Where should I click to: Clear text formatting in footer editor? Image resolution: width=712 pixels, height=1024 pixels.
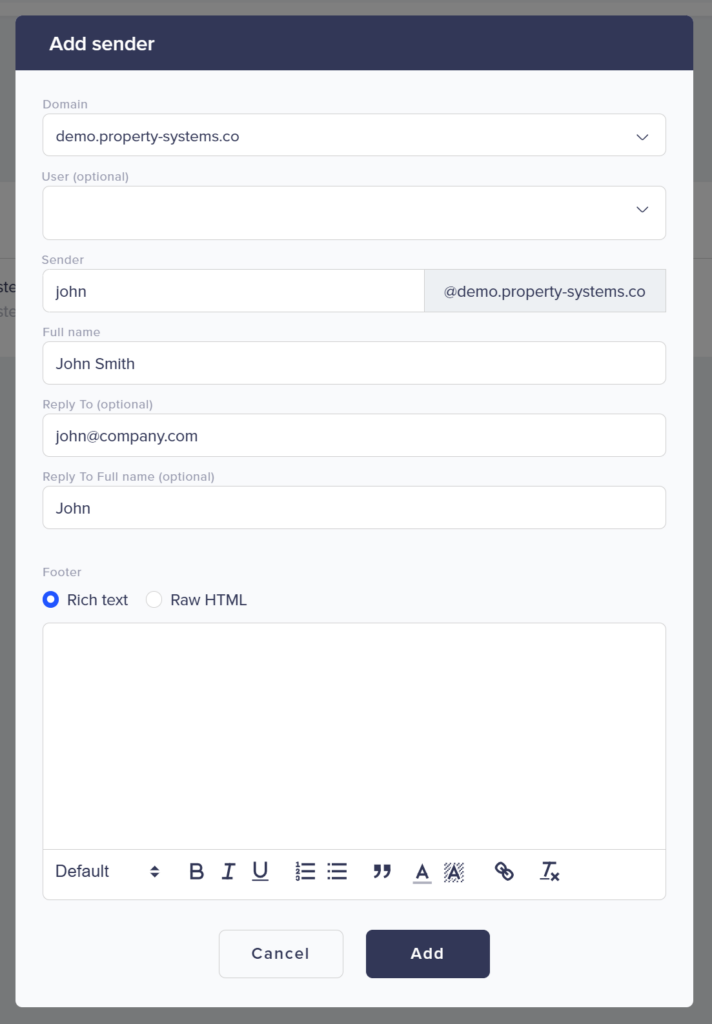click(x=550, y=871)
